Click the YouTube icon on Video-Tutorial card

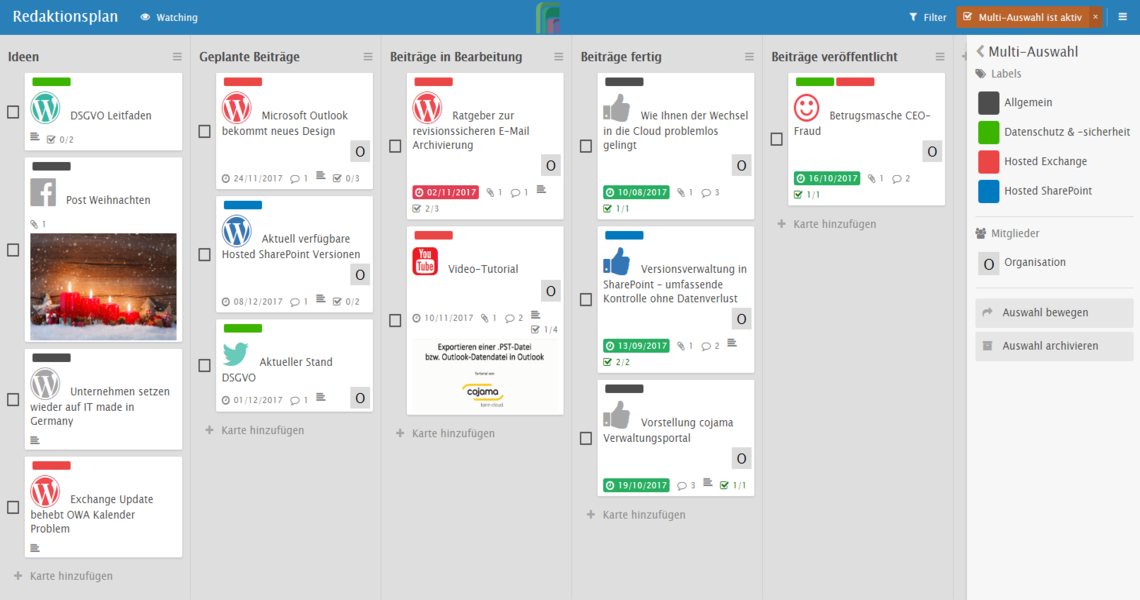425,261
